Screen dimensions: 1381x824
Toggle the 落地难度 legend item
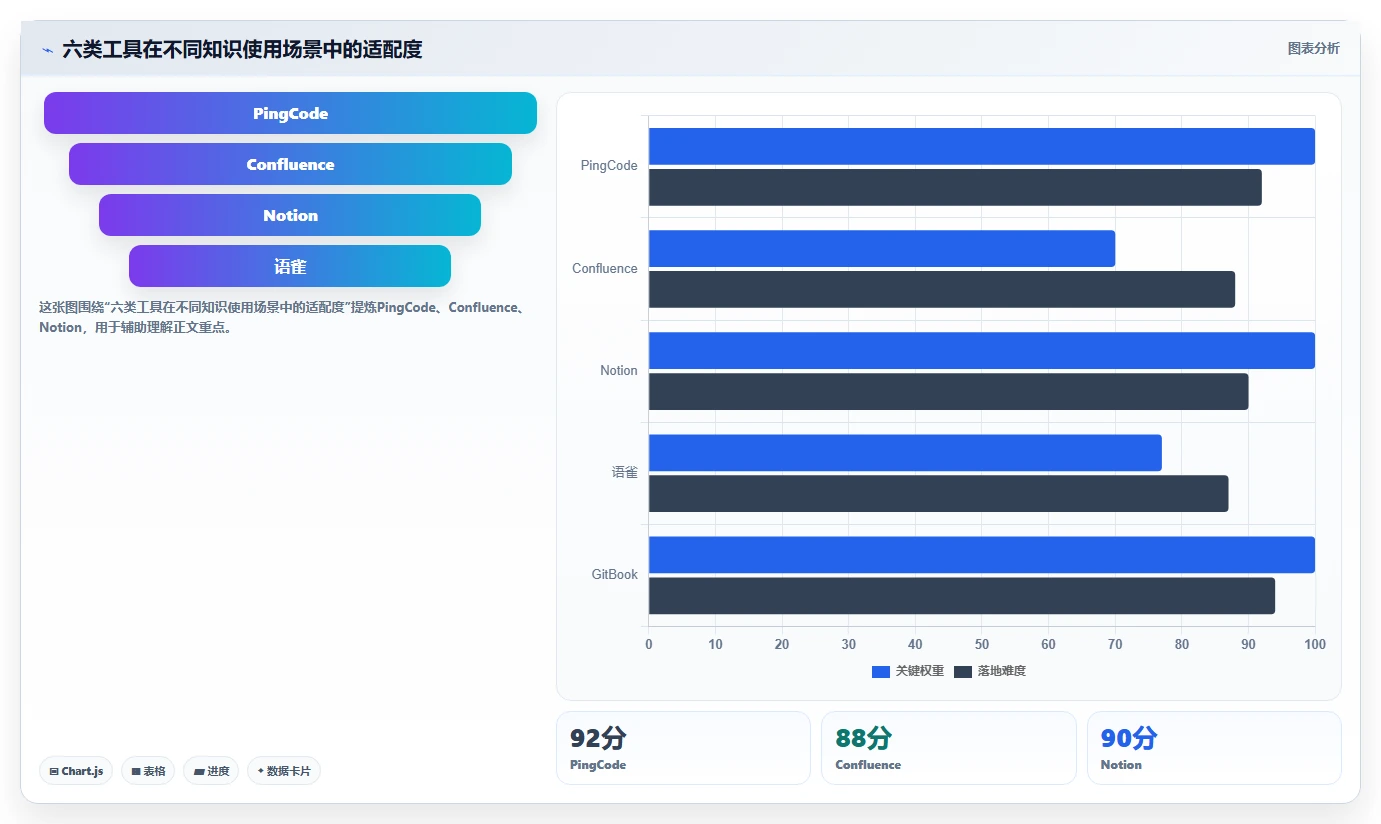tap(990, 671)
